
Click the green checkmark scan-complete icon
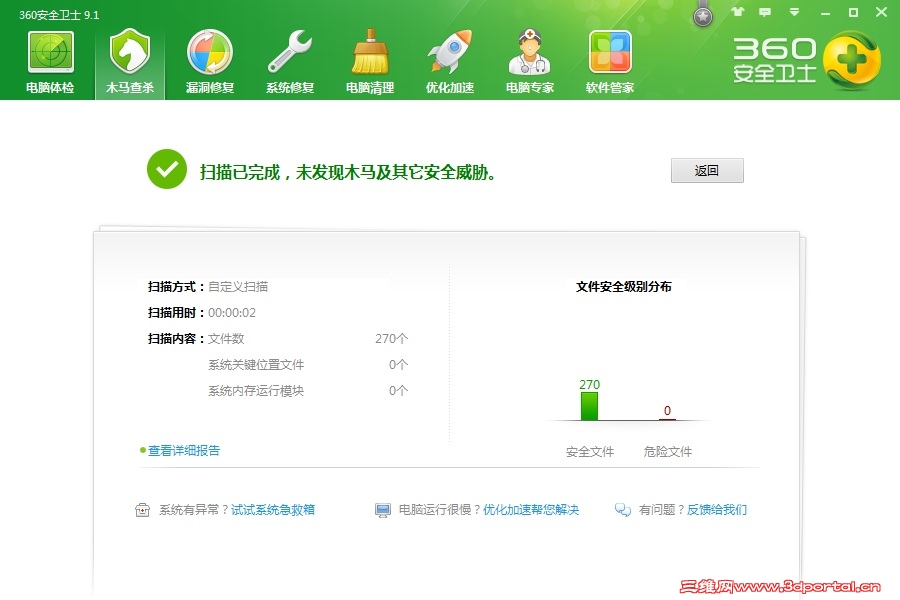pos(167,169)
